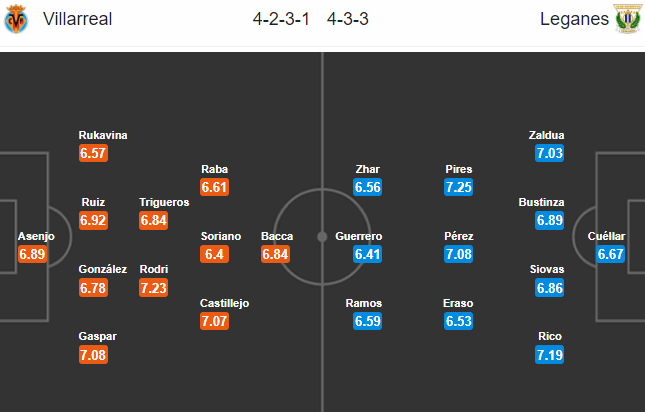Click Soriano's 6.4 rating badge
645x412 pixels.
pyautogui.click(x=215, y=254)
